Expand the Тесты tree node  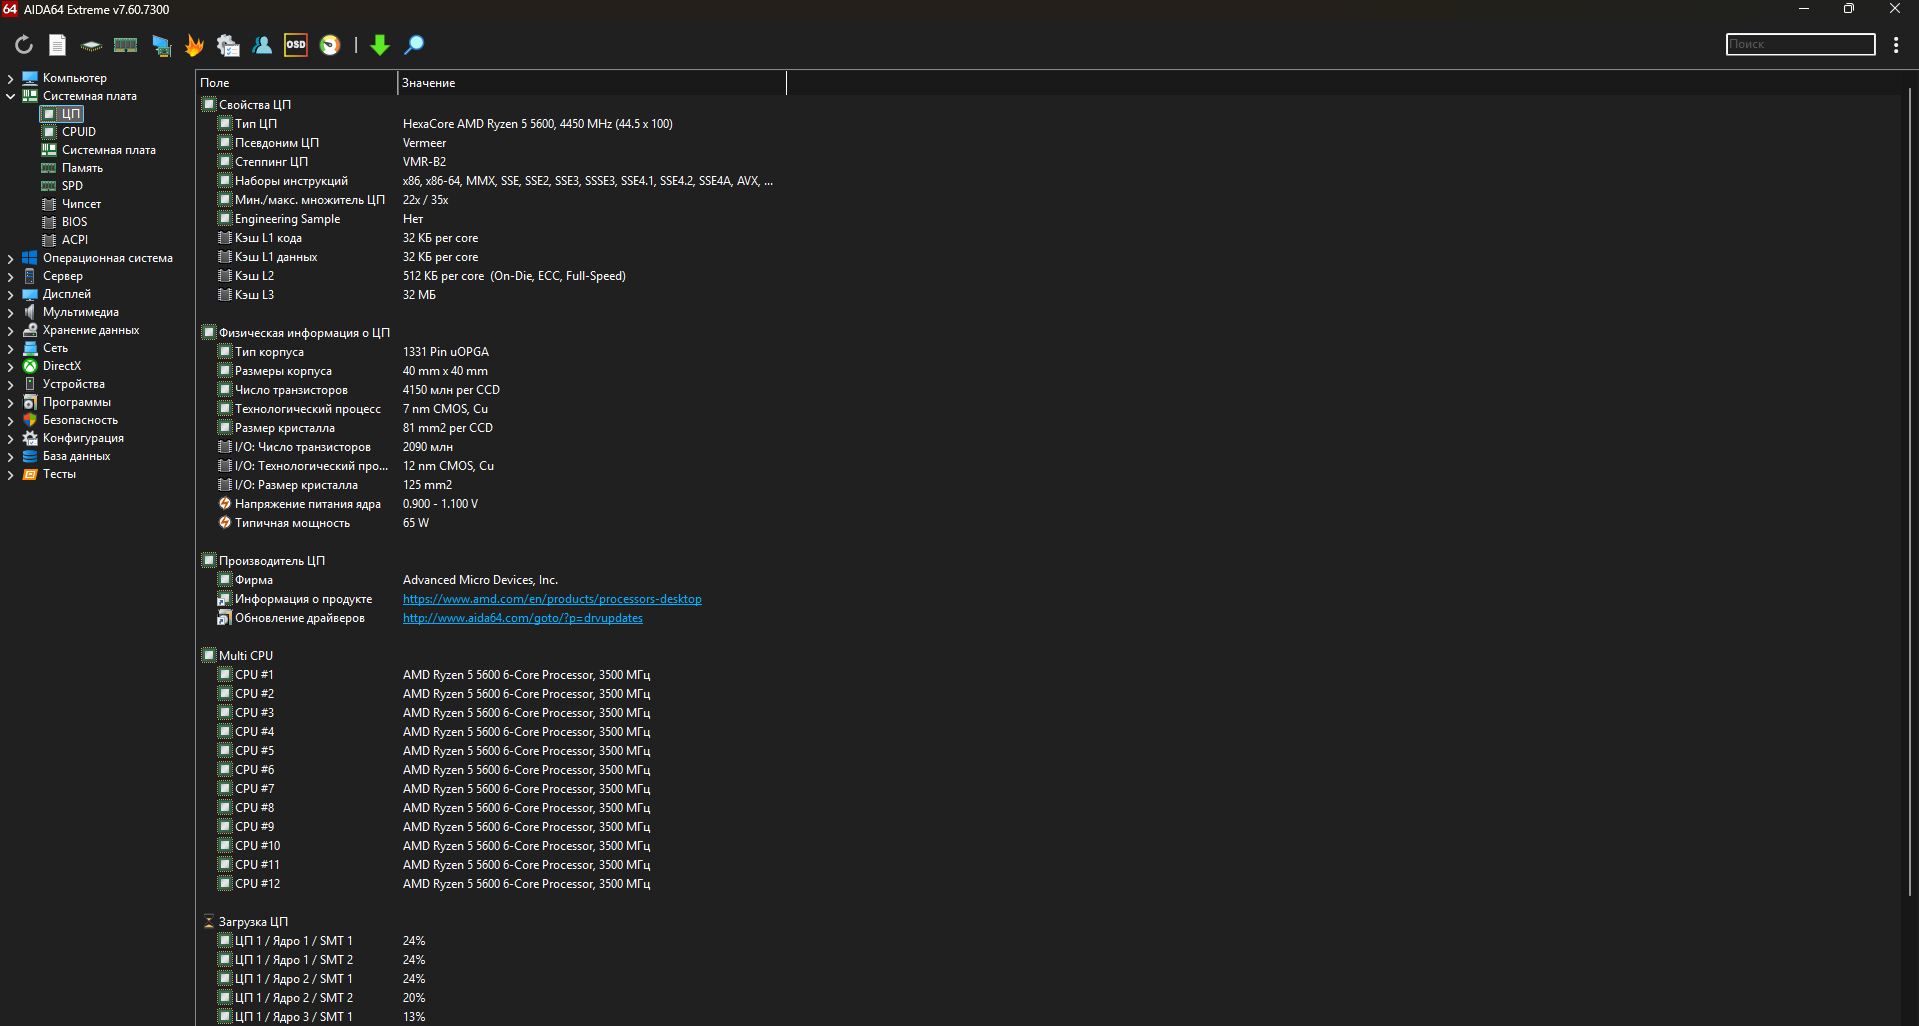pos(10,474)
